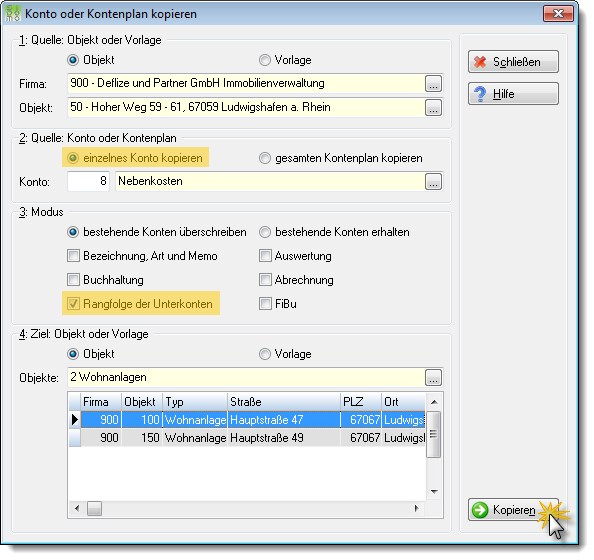
Task: Choose bestehende Konten erhalten mode
Action: click(265, 232)
